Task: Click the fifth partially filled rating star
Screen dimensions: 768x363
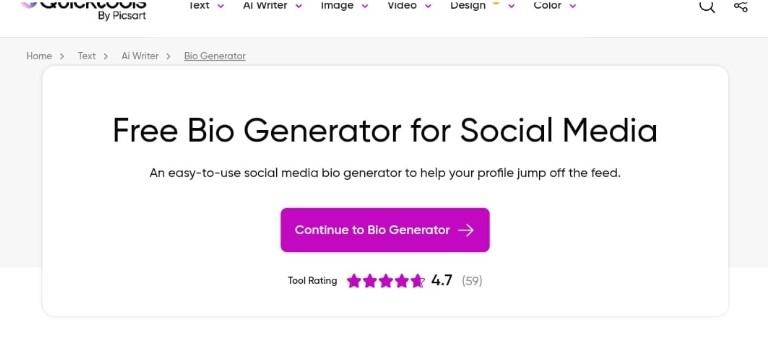Action: pos(417,281)
